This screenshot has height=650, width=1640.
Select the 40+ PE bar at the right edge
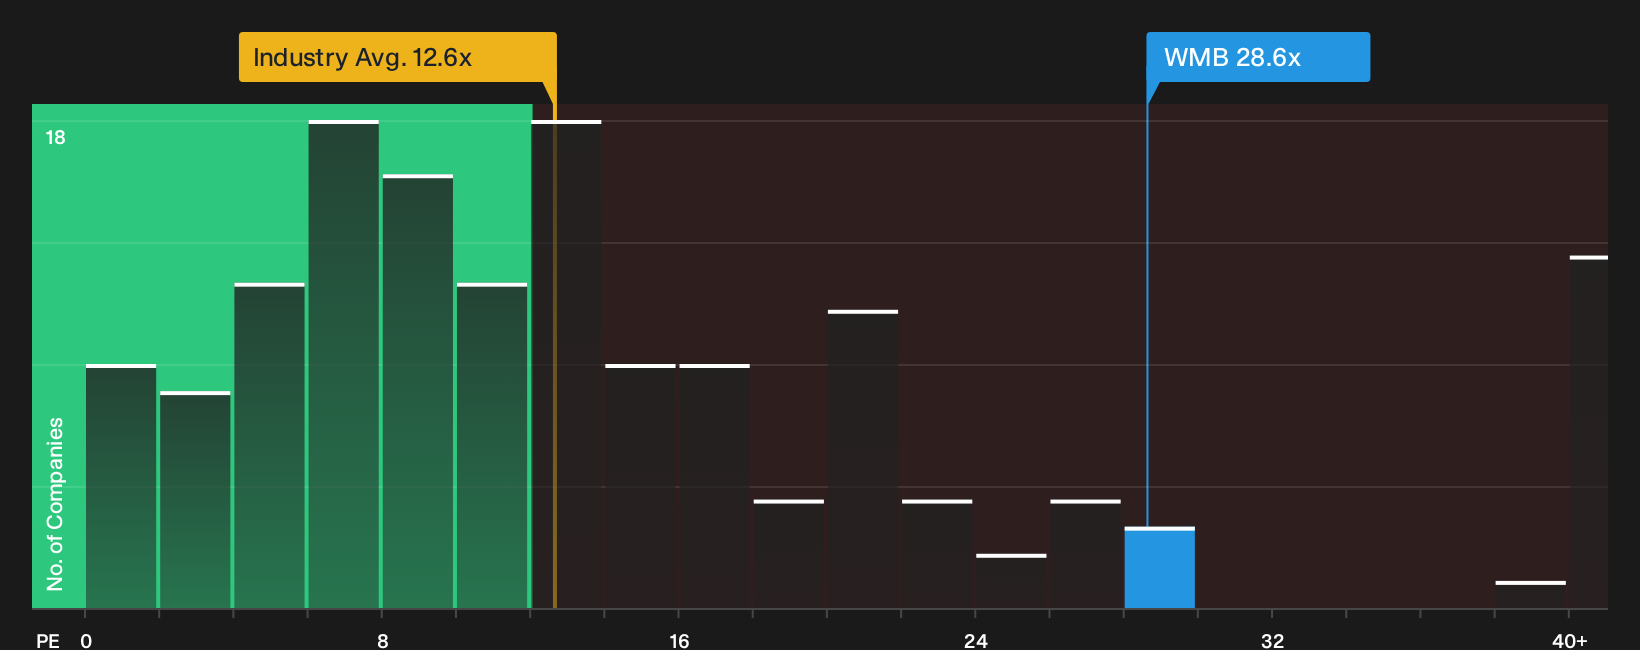pos(1589,433)
